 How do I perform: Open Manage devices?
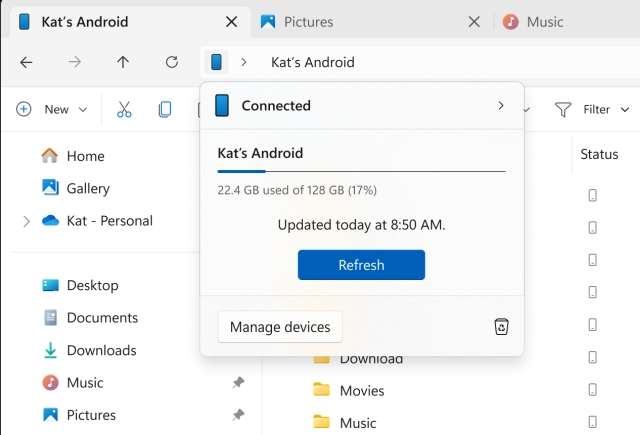coord(280,327)
